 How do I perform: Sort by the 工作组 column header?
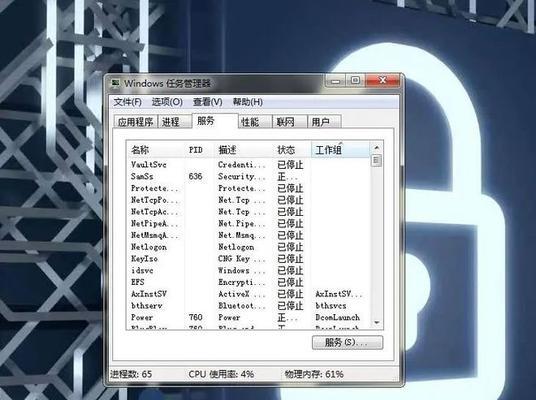coord(340,150)
